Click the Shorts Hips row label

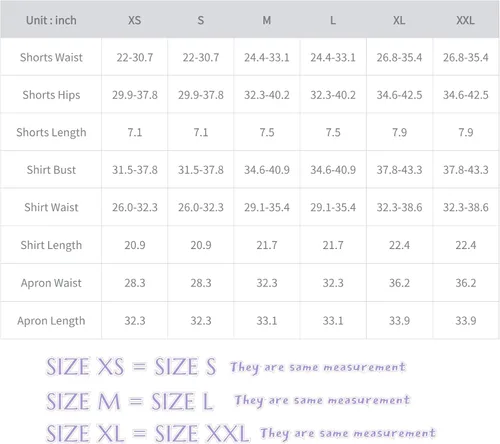click(x=51, y=95)
